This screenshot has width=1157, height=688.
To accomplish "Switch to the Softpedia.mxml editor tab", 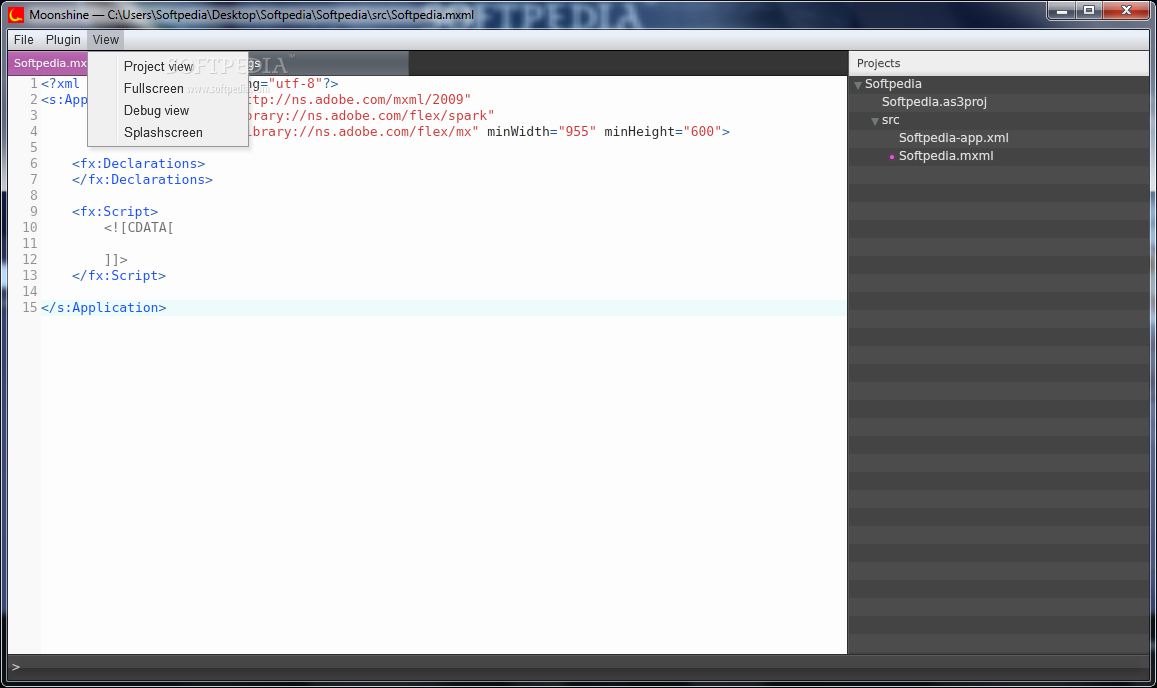I will point(49,63).
